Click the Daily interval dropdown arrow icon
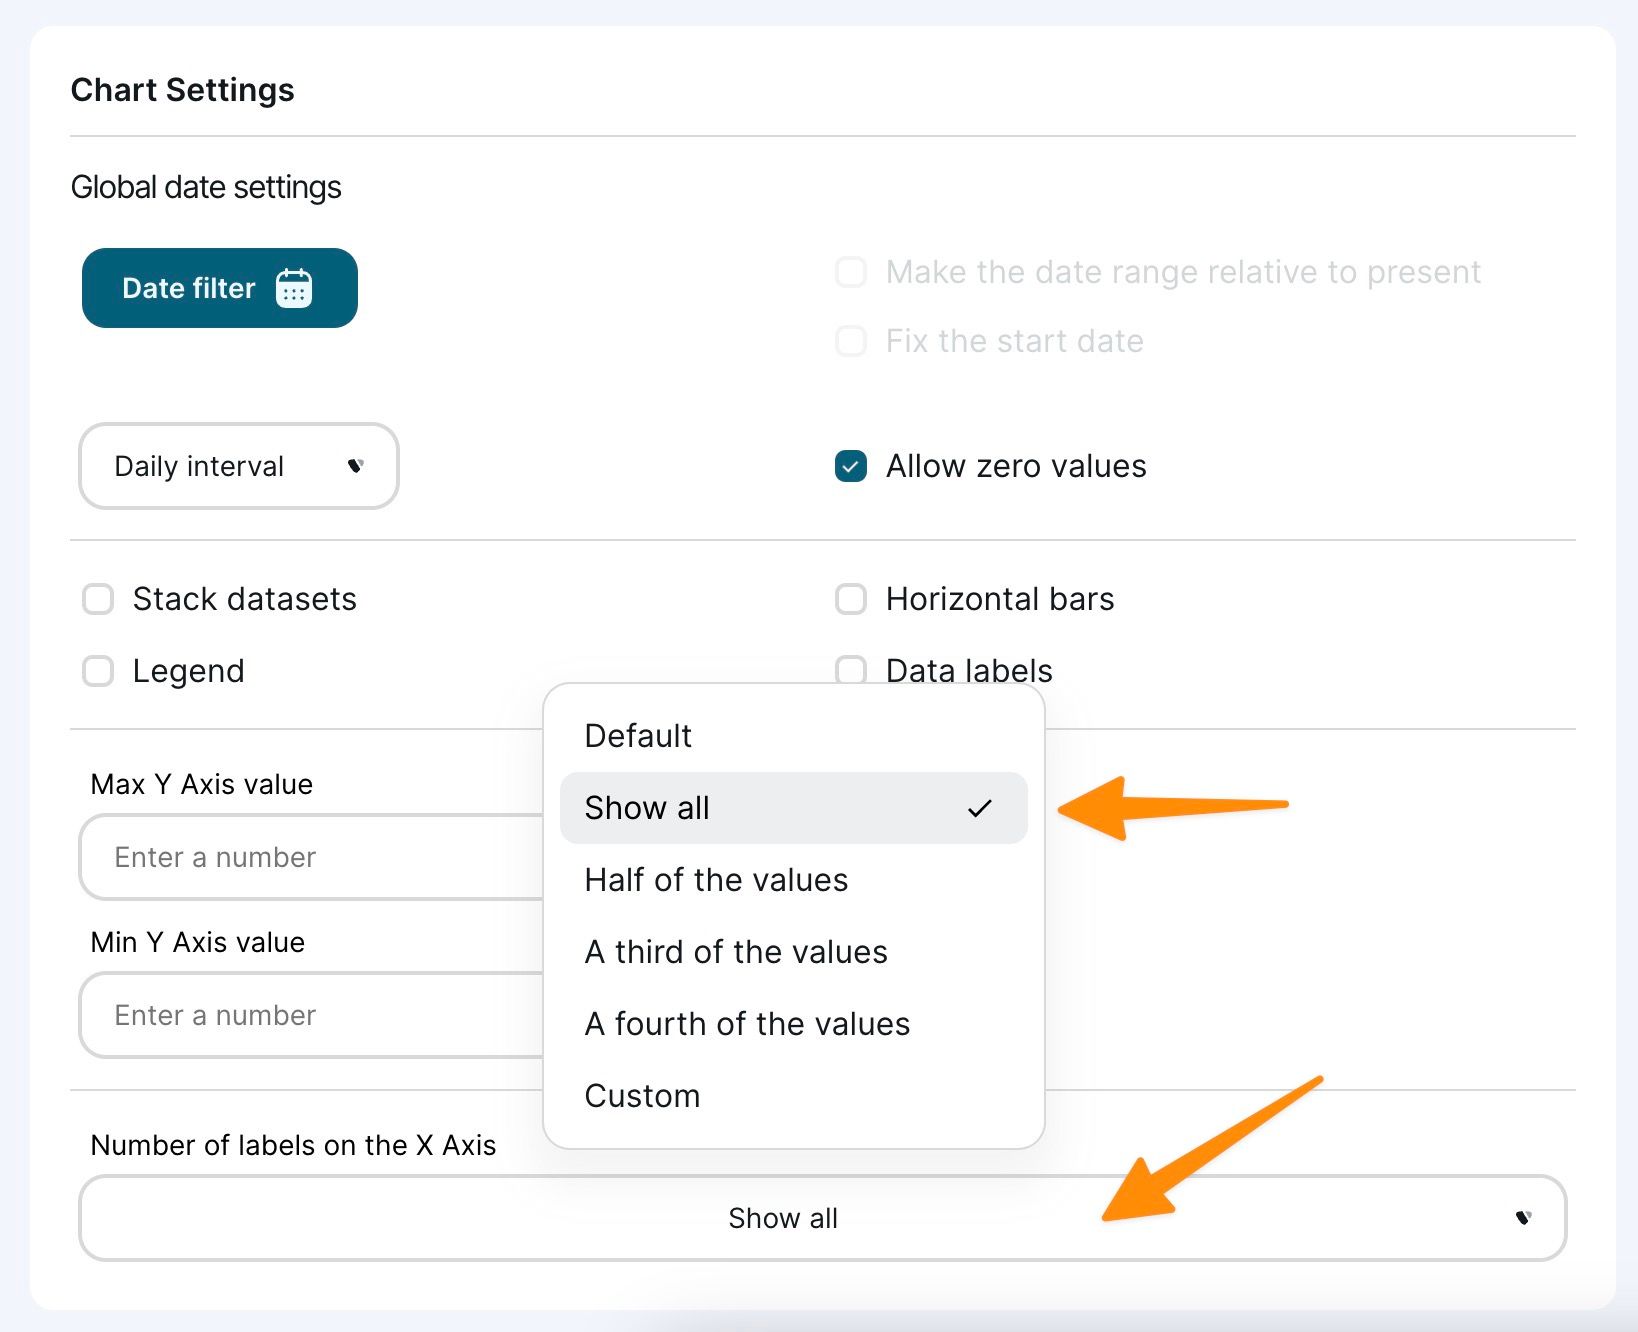 coord(355,466)
